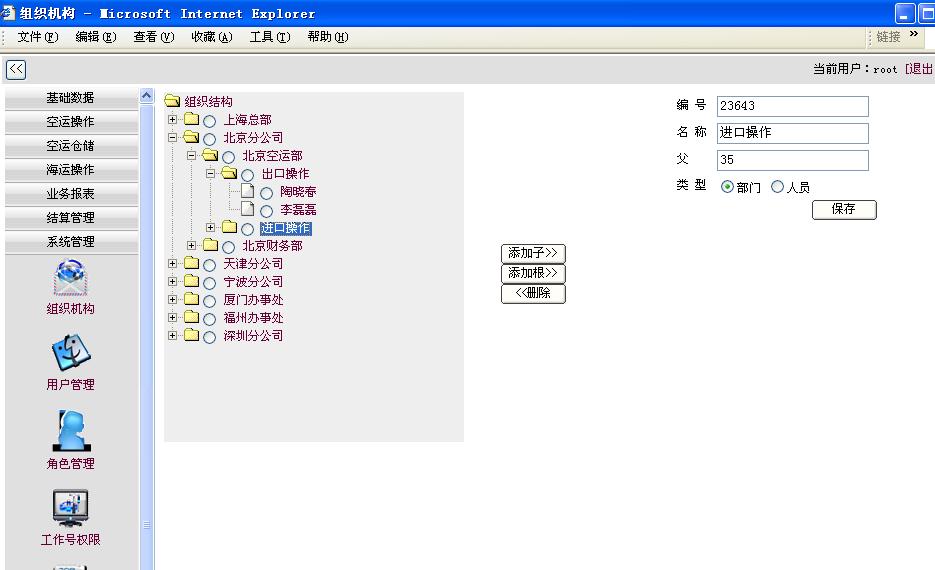Click the 父 input field

(792, 160)
